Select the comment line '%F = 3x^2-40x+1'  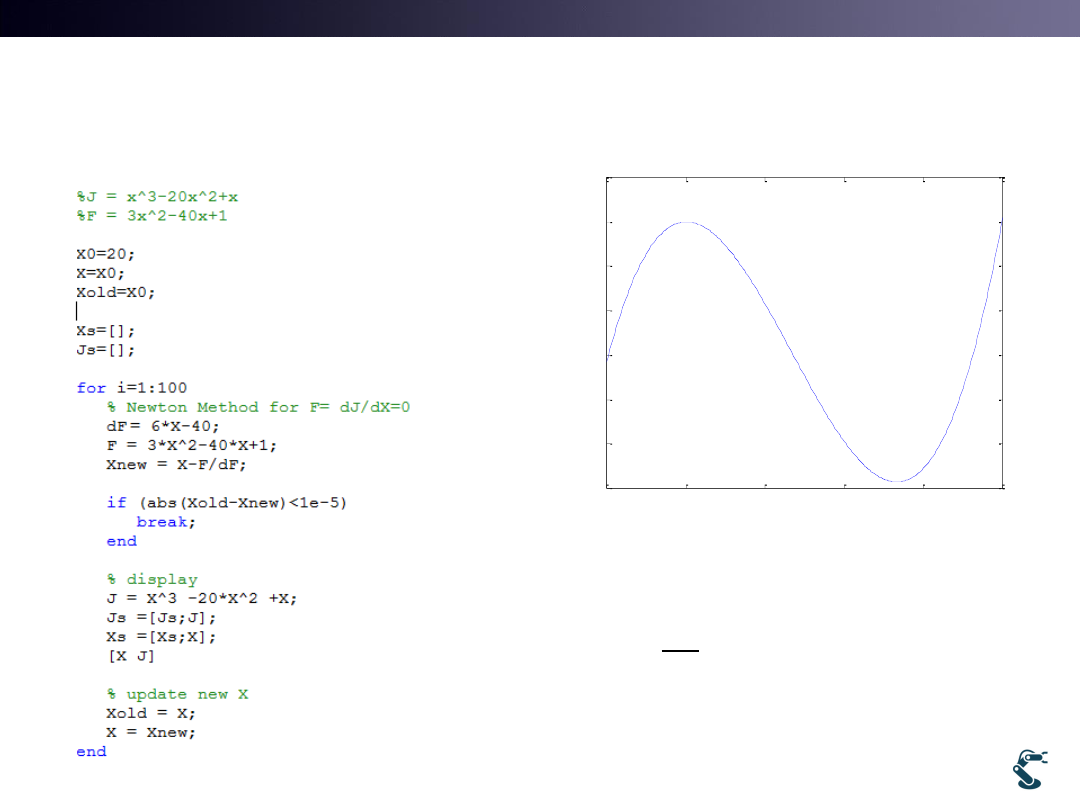tap(152, 216)
